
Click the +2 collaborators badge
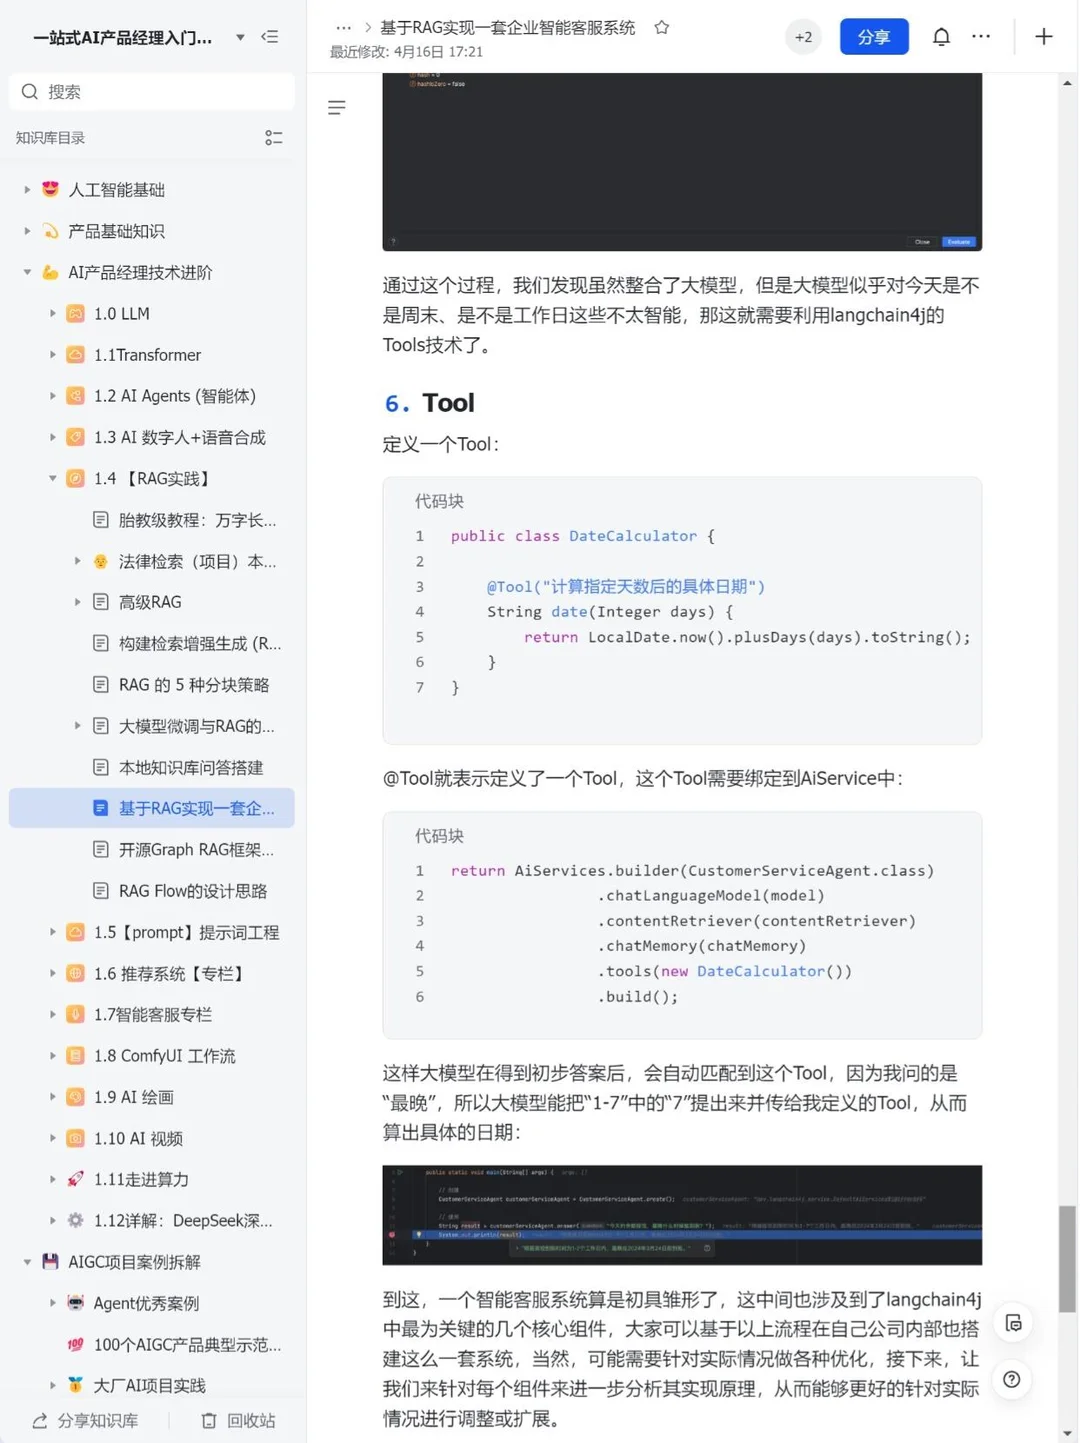point(803,37)
